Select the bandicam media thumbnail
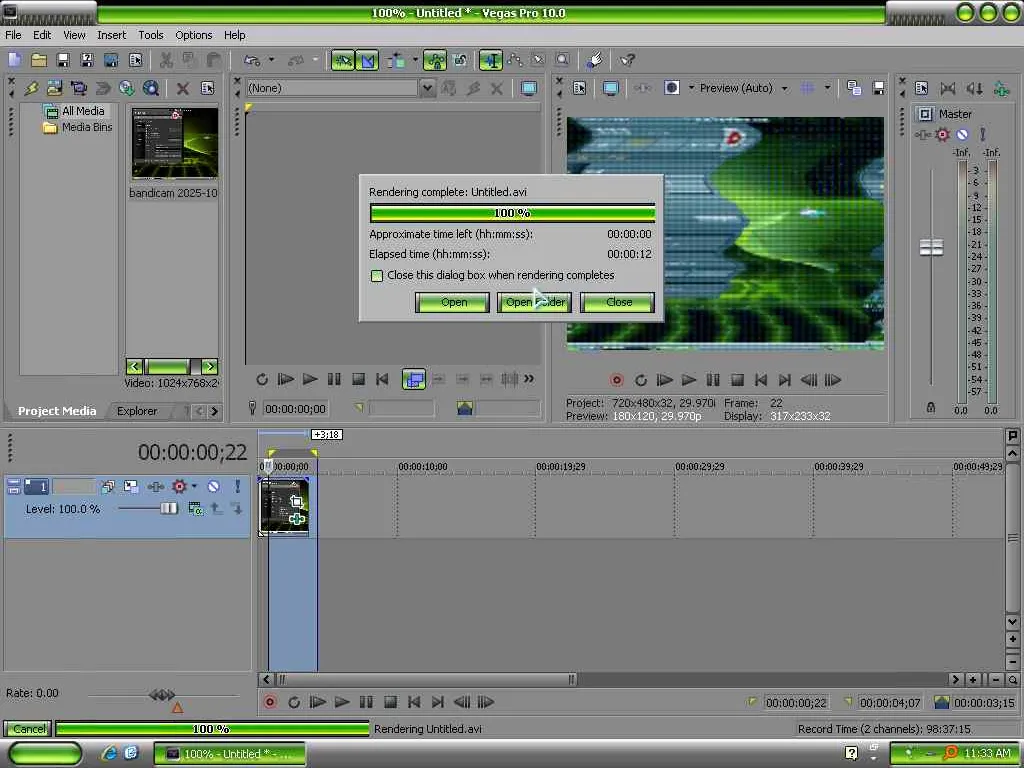The width and height of the screenshot is (1024, 768). (174, 143)
